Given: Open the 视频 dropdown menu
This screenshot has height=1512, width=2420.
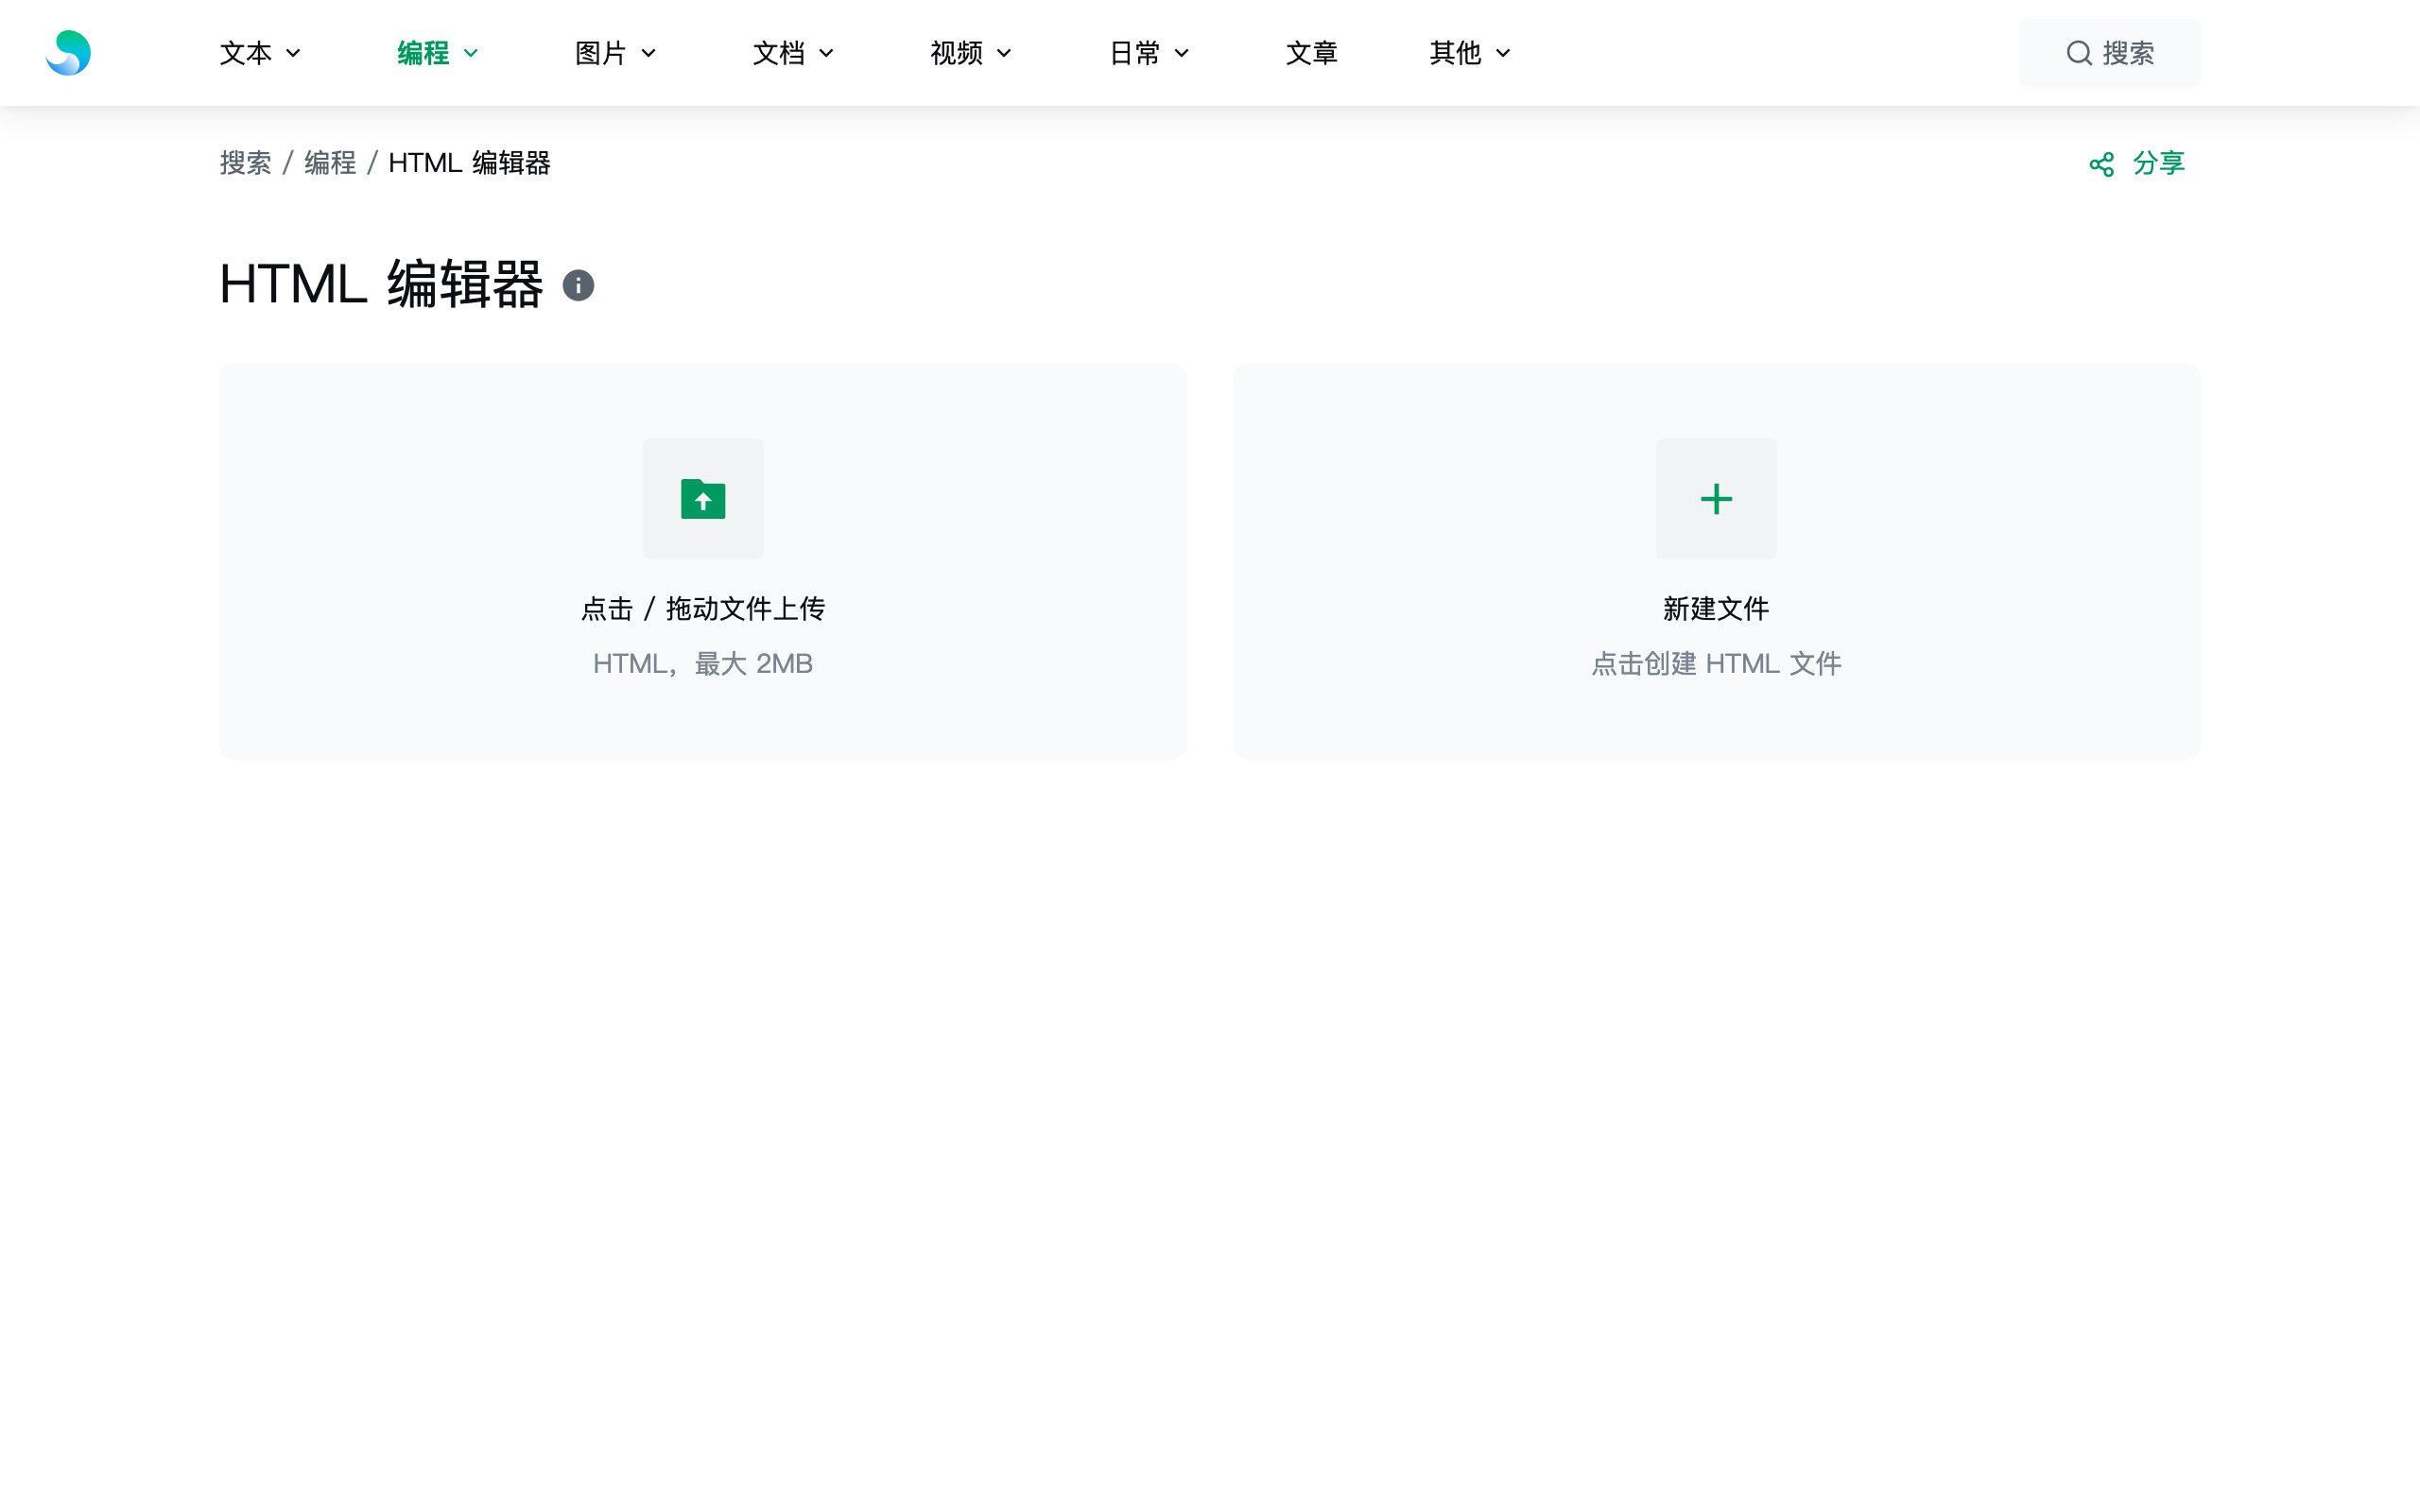Looking at the screenshot, I should coord(972,53).
